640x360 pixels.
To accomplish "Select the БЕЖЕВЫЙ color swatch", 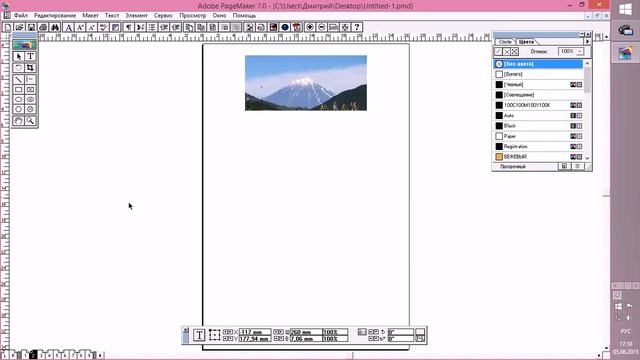I will (x=499, y=157).
